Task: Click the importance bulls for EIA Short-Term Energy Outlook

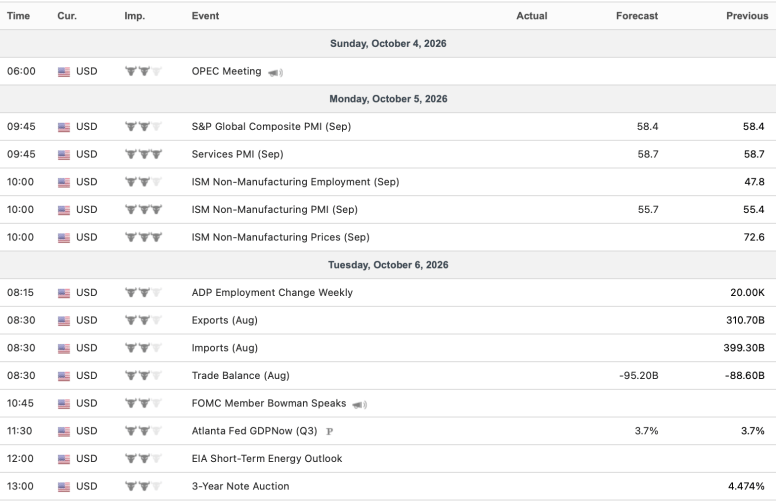Action: [x=143, y=459]
